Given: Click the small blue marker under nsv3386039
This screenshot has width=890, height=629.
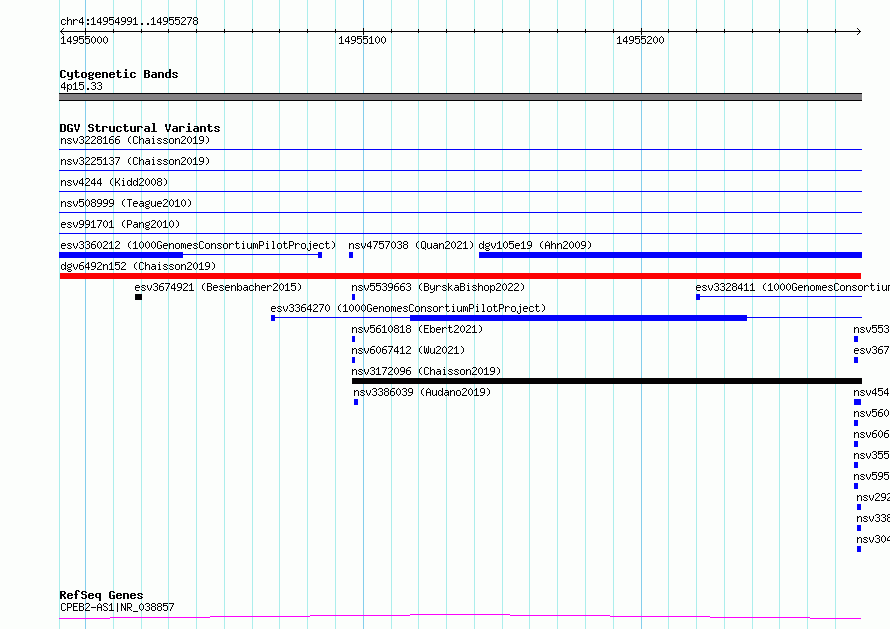Looking at the screenshot, I should pos(356,402).
